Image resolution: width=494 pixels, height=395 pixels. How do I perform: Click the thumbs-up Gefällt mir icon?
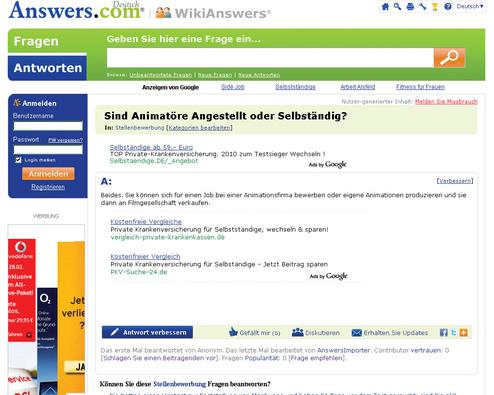pyautogui.click(x=233, y=332)
